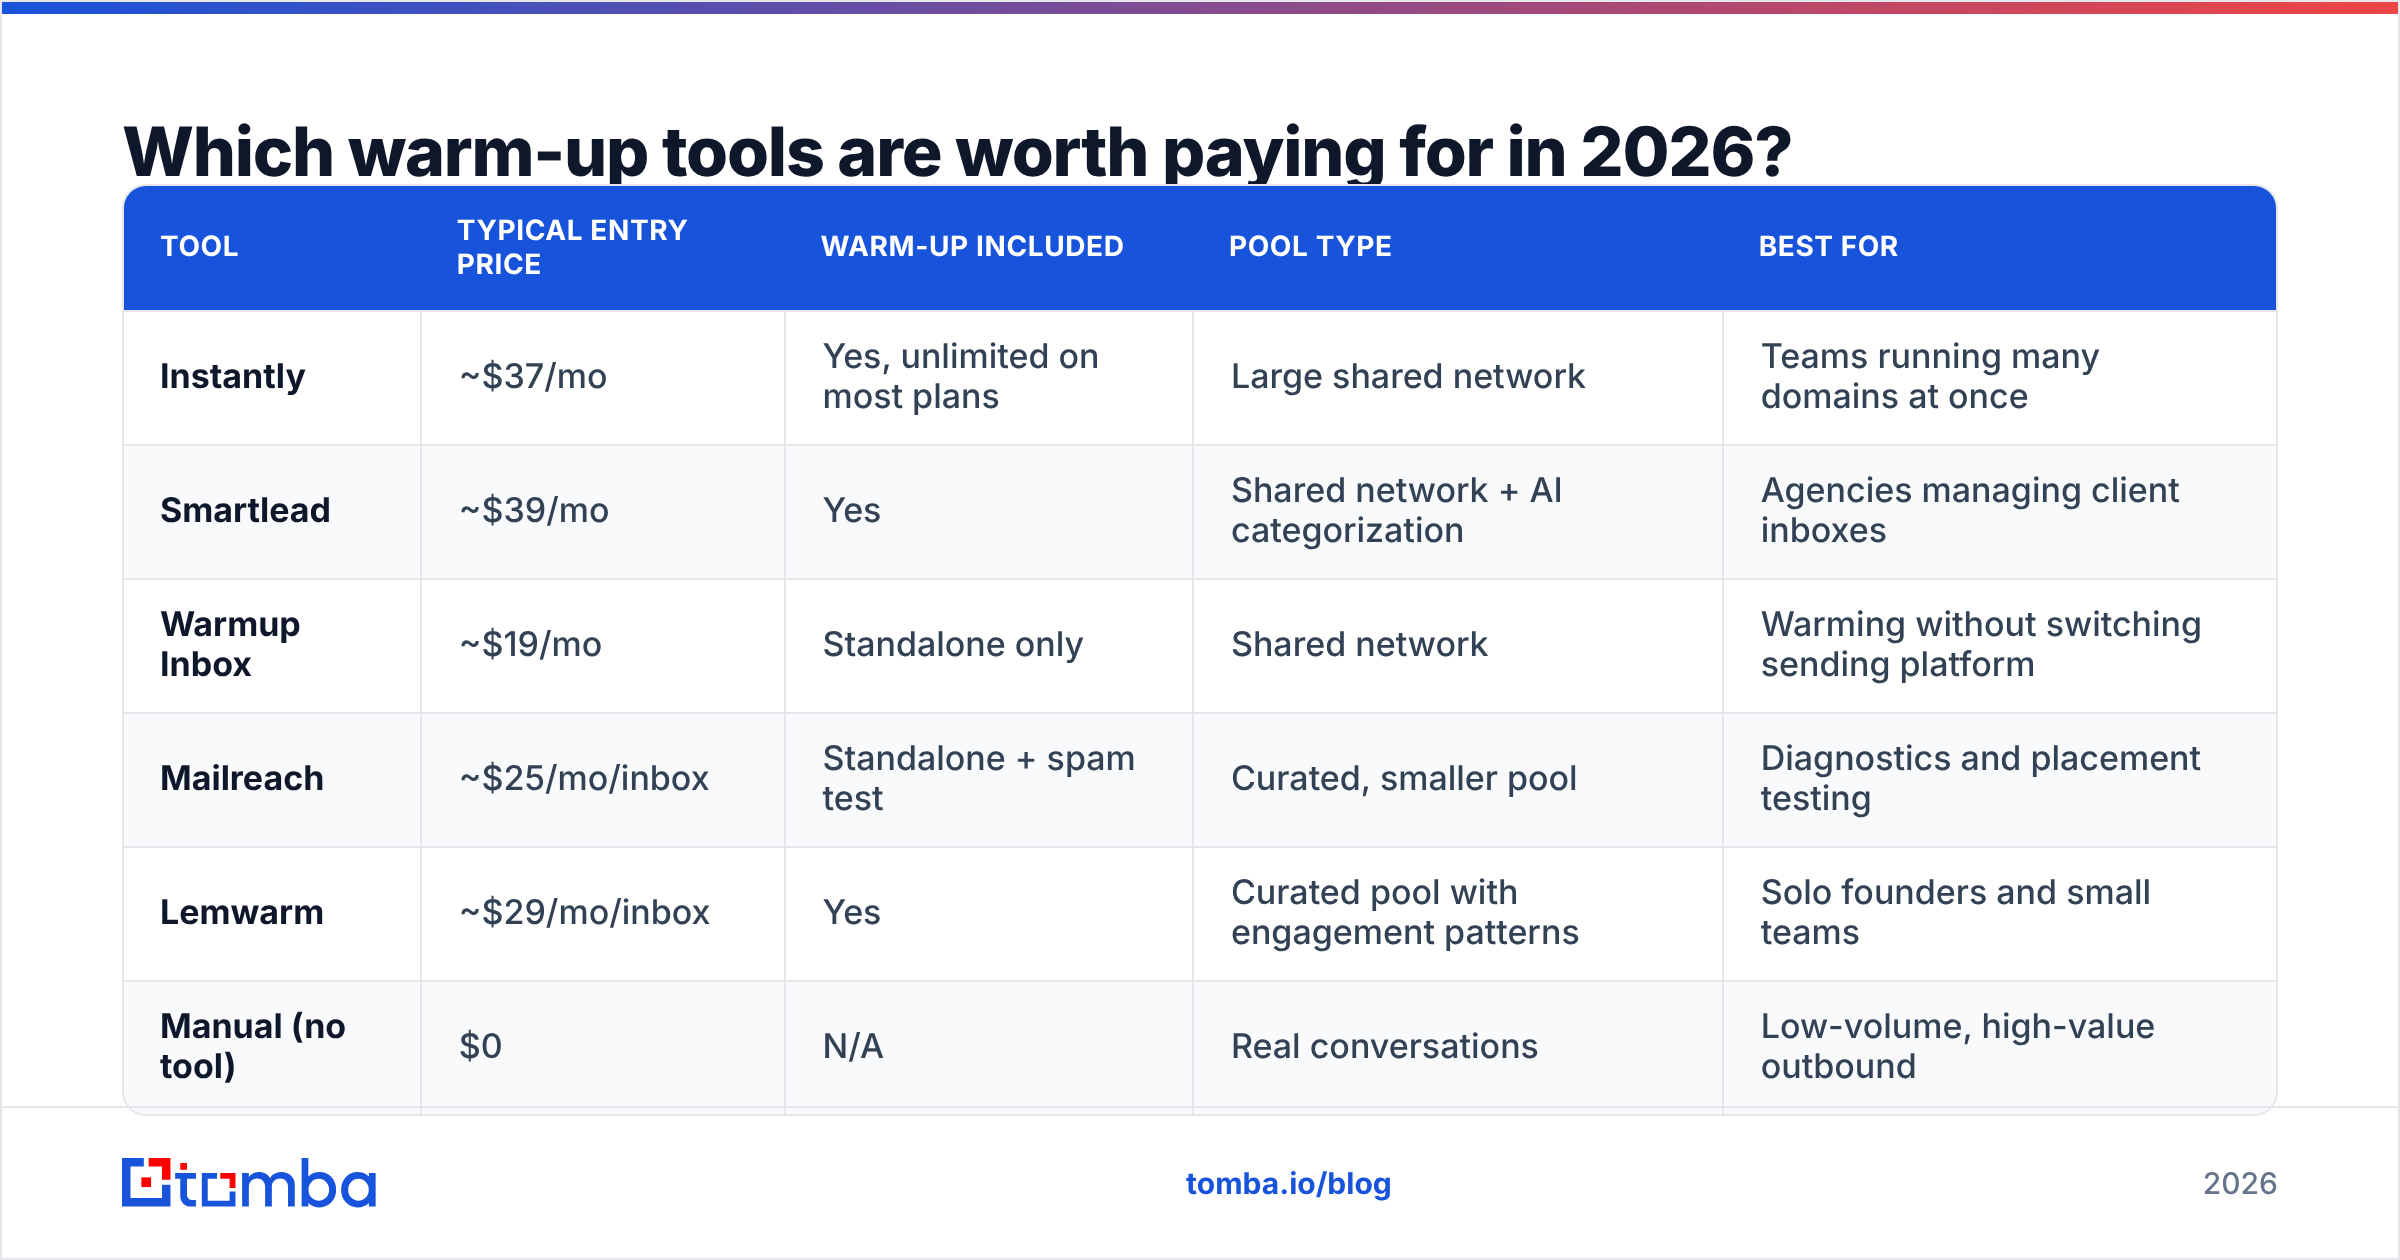Image resolution: width=2400 pixels, height=1260 pixels.
Task: Select the Manual (no tool) cell
Action: click(x=272, y=1046)
